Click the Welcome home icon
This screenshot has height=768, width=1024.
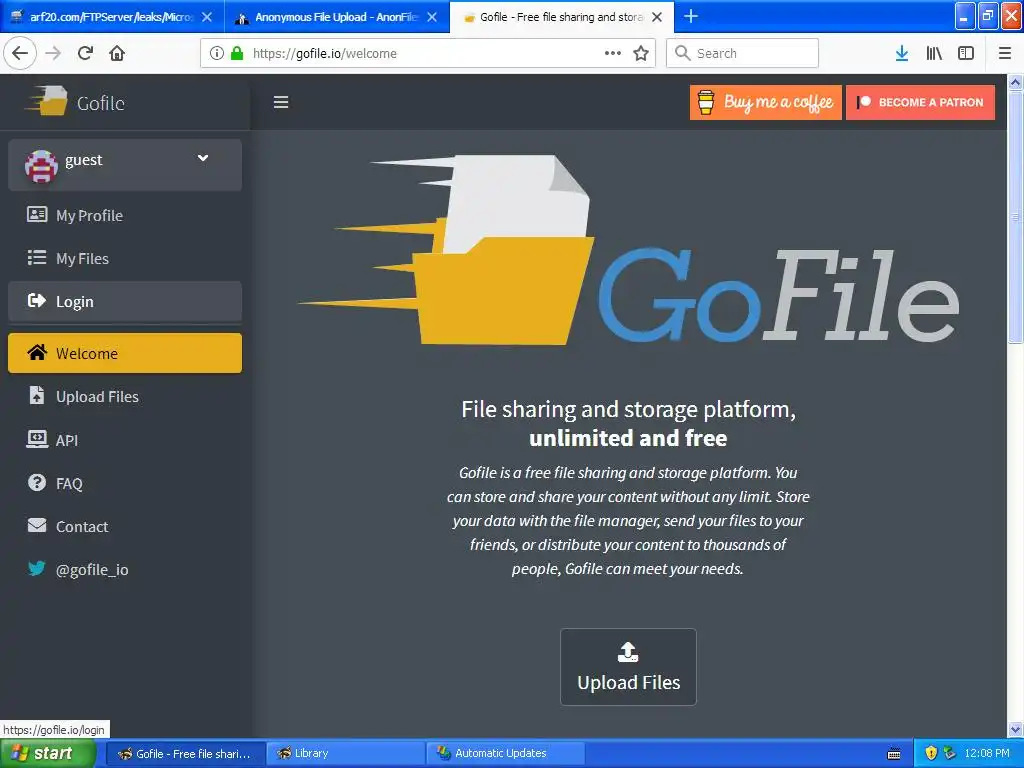tap(37, 352)
